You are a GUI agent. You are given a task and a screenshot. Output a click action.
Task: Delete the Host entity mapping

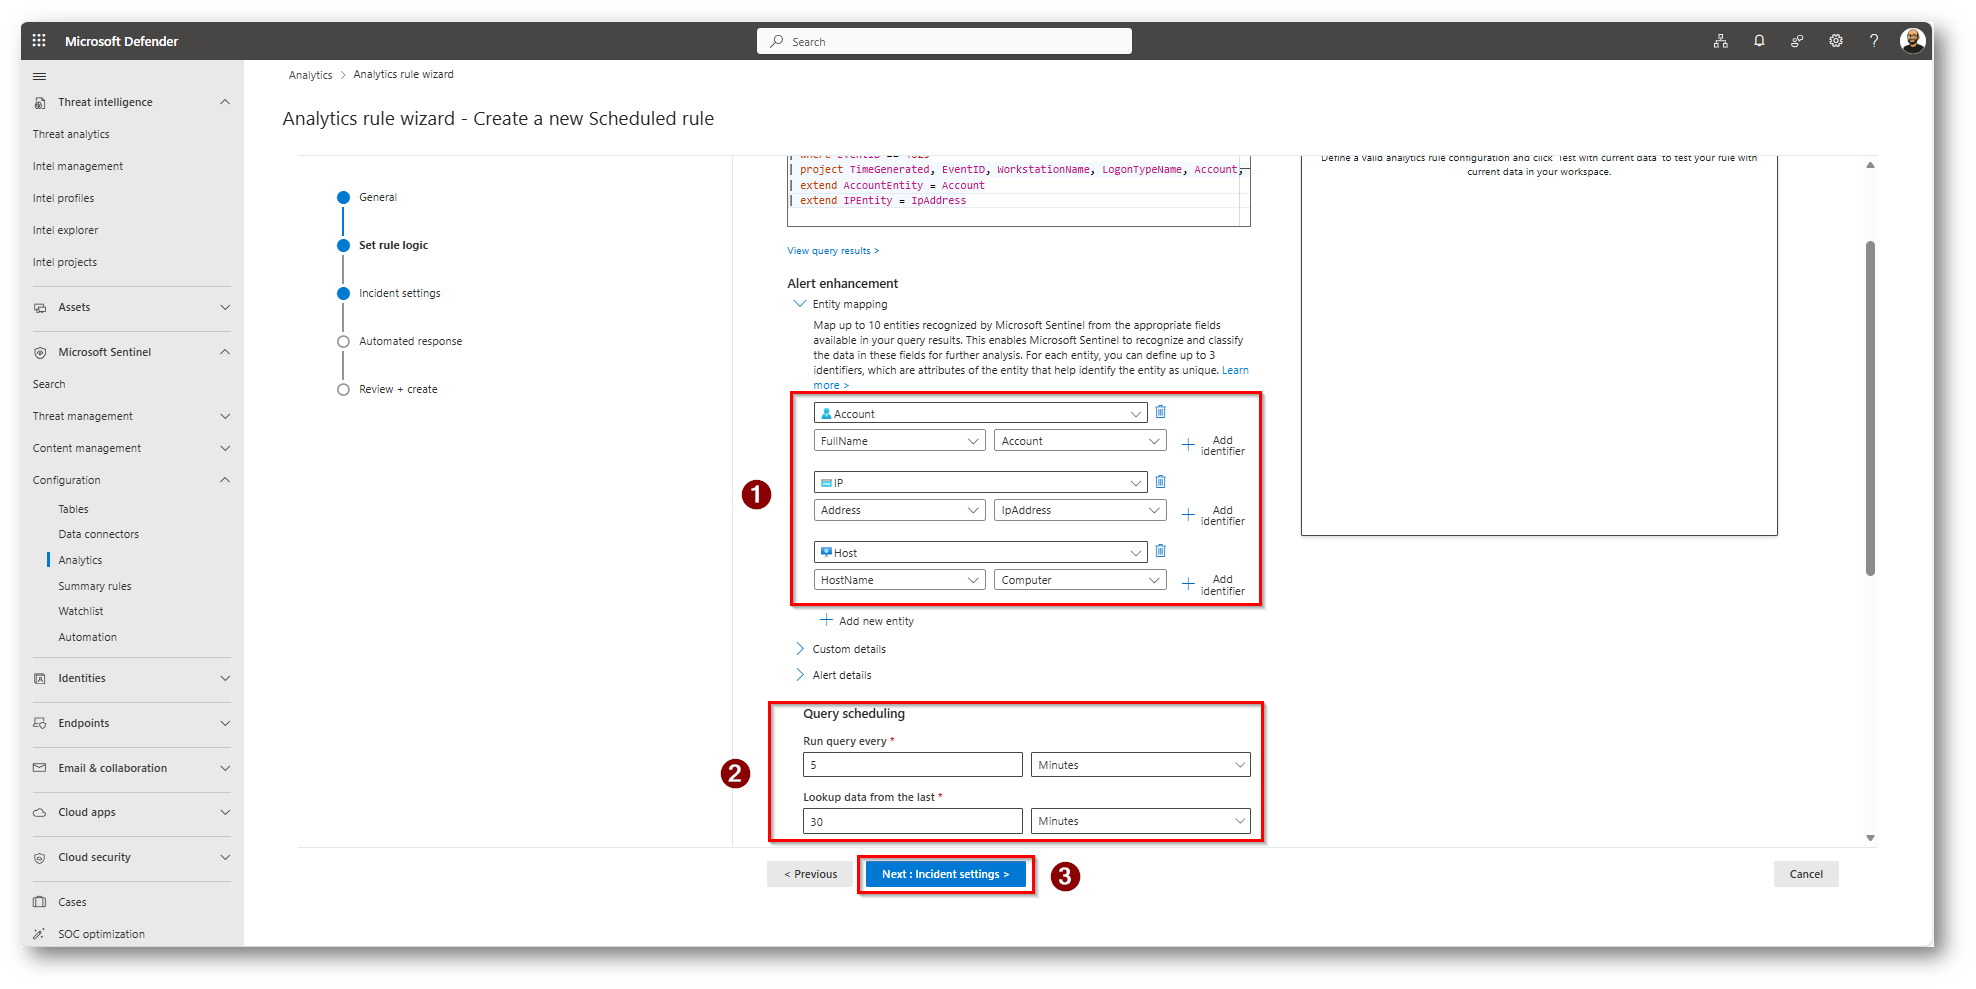(x=1160, y=551)
